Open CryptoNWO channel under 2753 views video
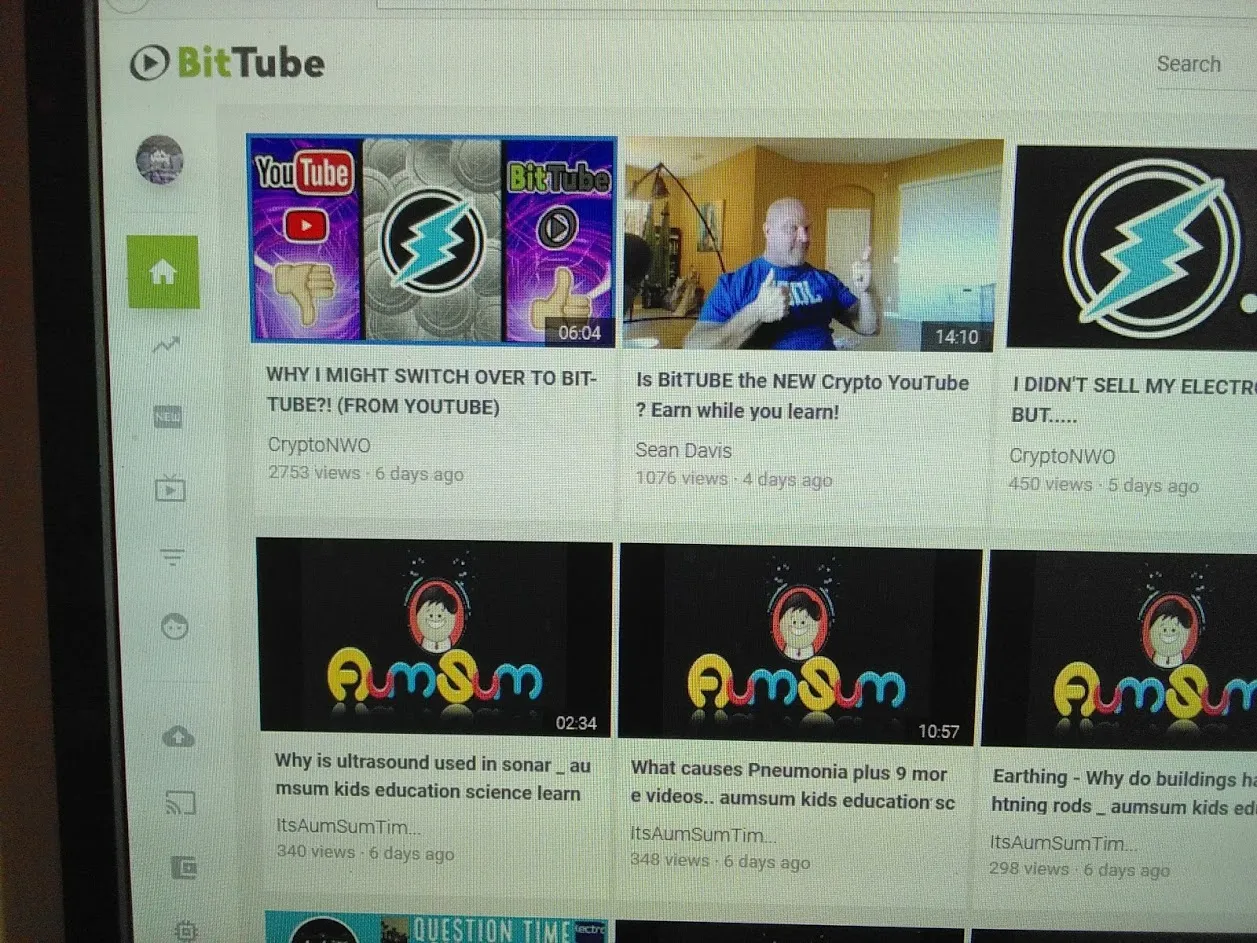1257x943 pixels. pyautogui.click(x=319, y=445)
